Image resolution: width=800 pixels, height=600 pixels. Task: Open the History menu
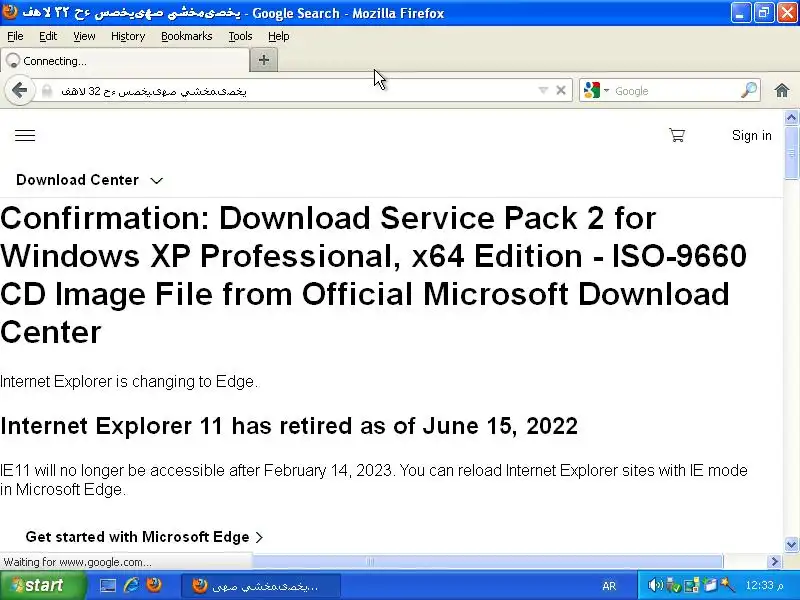128,36
